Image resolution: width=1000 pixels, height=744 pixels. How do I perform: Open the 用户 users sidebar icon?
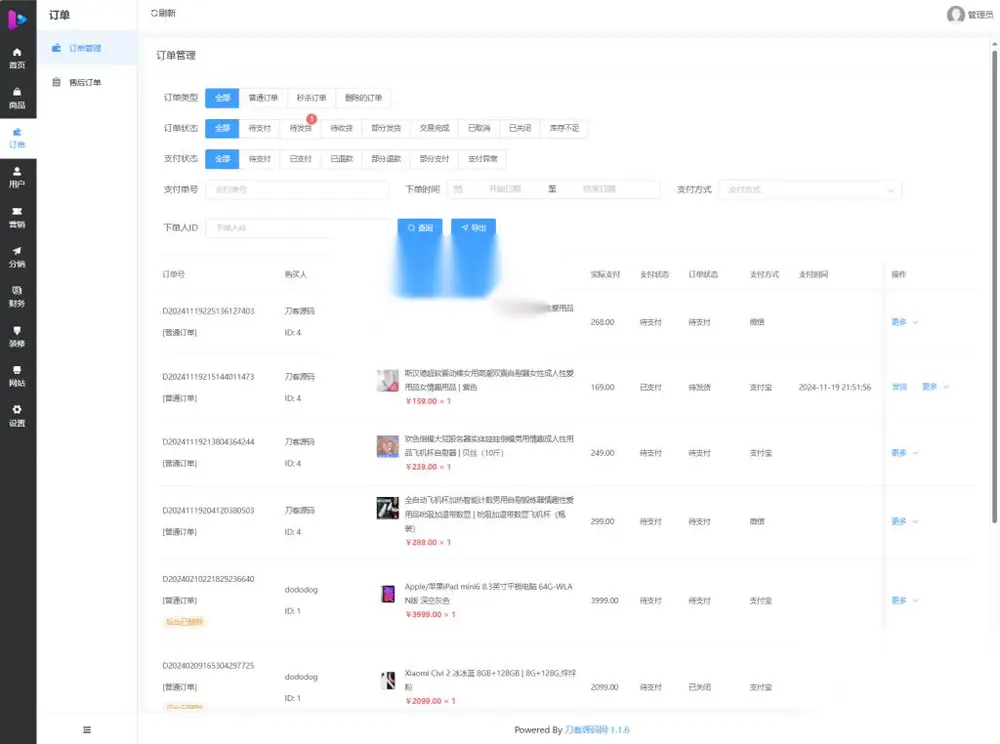coord(17,177)
